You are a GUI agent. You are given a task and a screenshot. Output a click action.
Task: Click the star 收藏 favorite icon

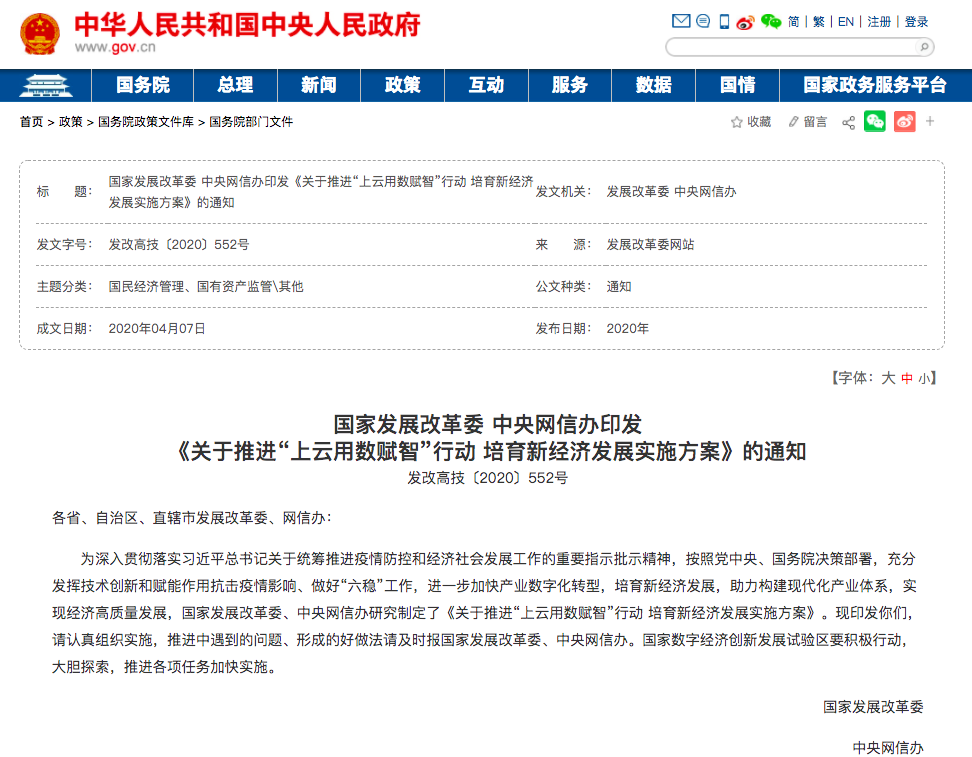pos(737,122)
